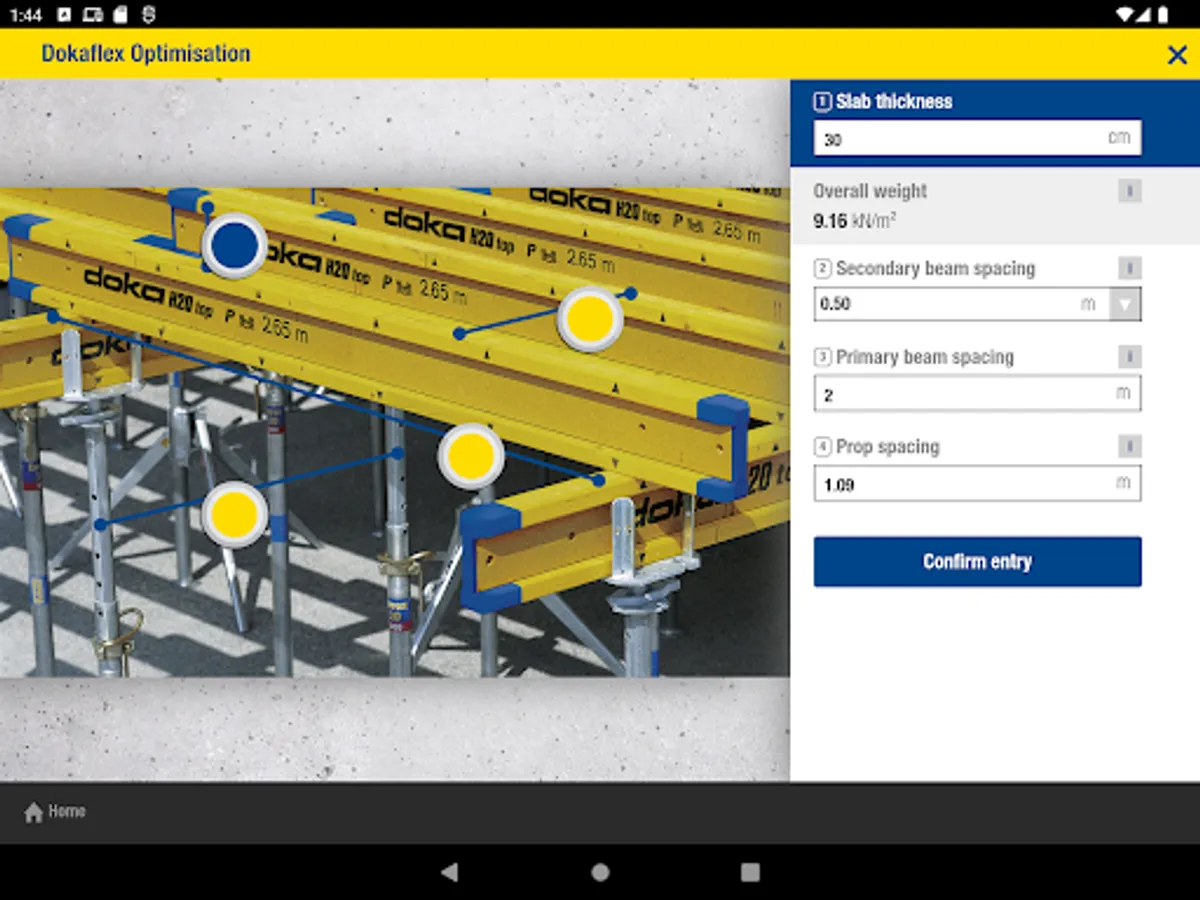1200x900 pixels.
Task: Tap the Android recent apps square button
Action: pyautogui.click(x=750, y=872)
